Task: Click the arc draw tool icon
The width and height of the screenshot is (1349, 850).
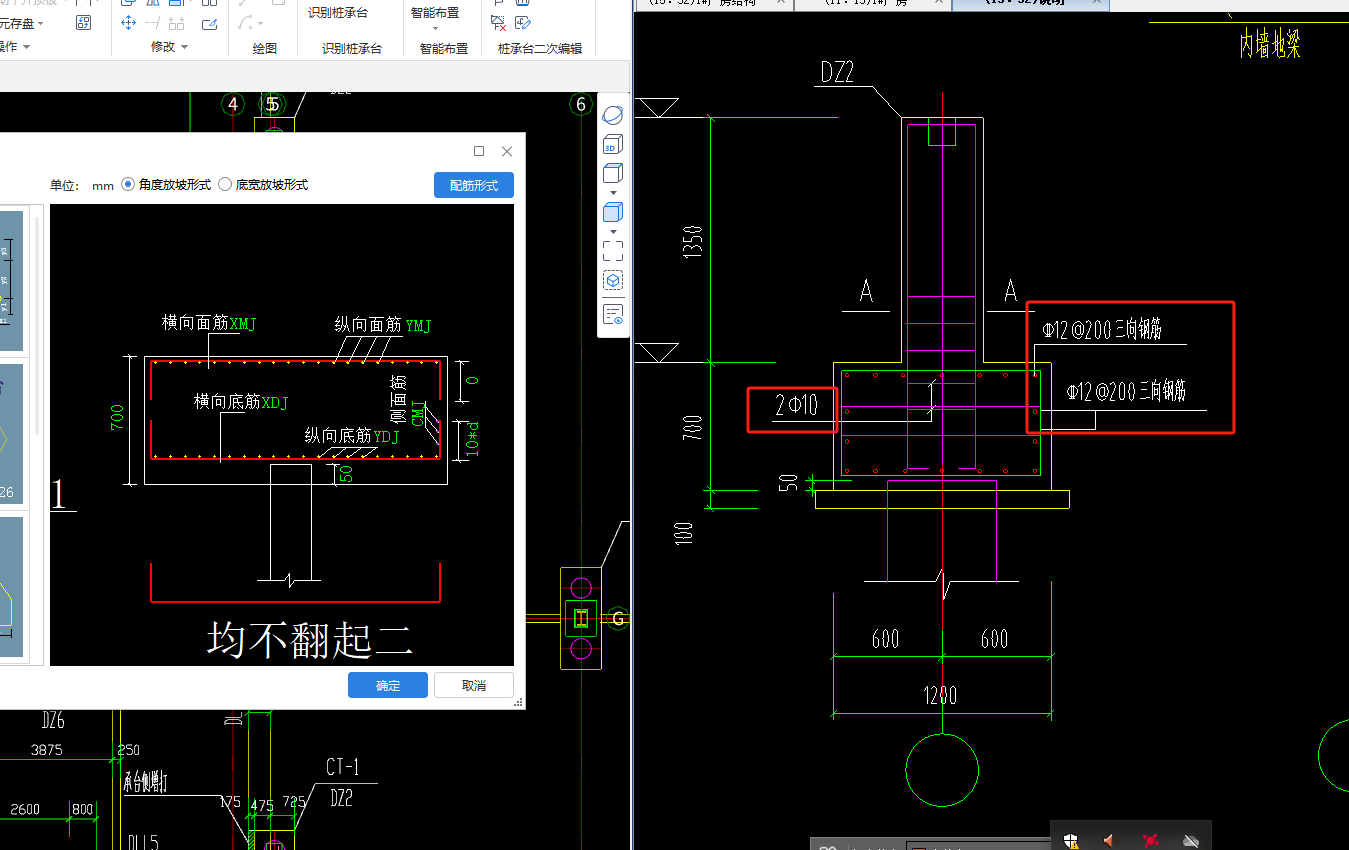Action: click(x=246, y=23)
